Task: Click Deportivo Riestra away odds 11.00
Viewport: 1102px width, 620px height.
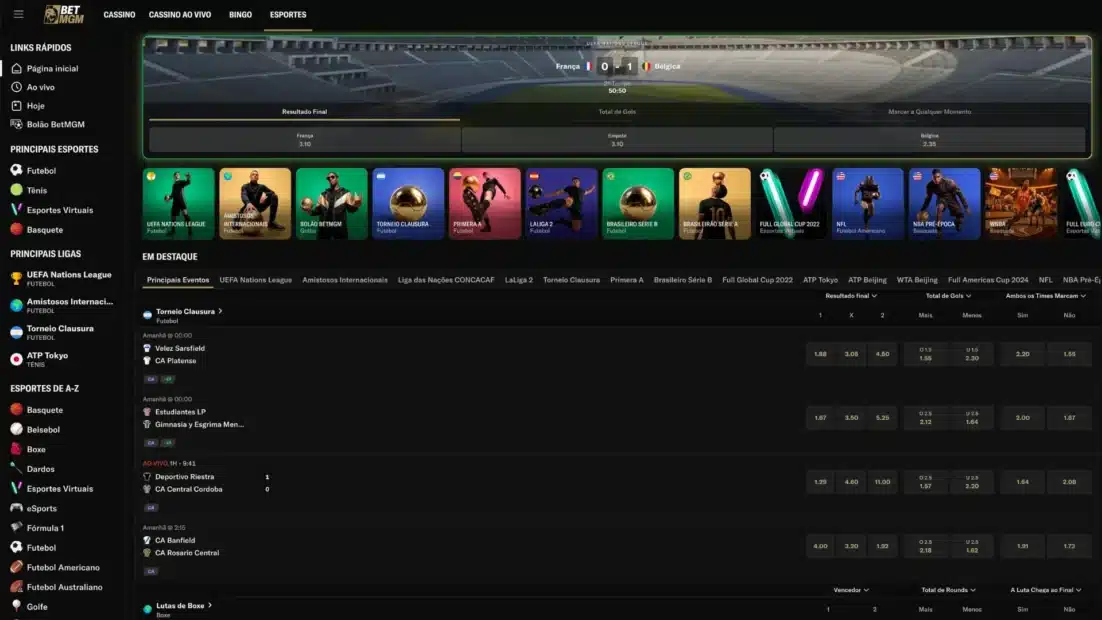Action: tap(882, 482)
